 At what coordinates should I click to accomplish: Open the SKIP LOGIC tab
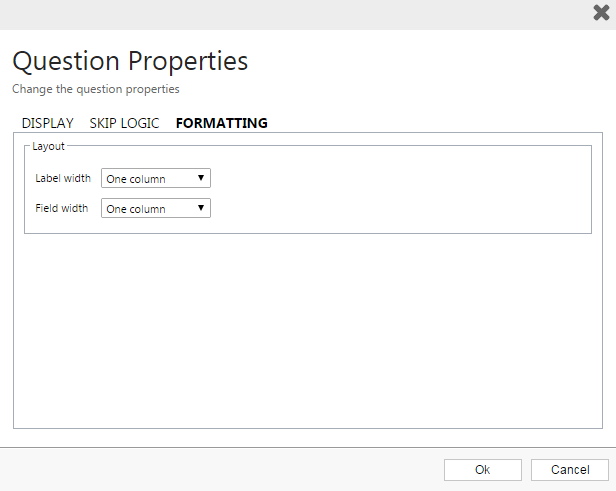tap(124, 123)
